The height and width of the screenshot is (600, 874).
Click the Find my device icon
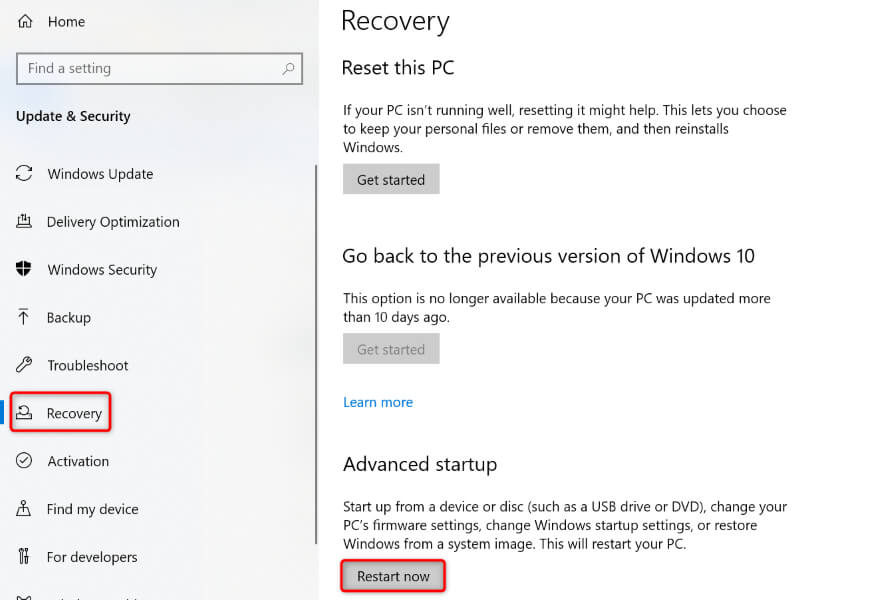[x=25, y=509]
